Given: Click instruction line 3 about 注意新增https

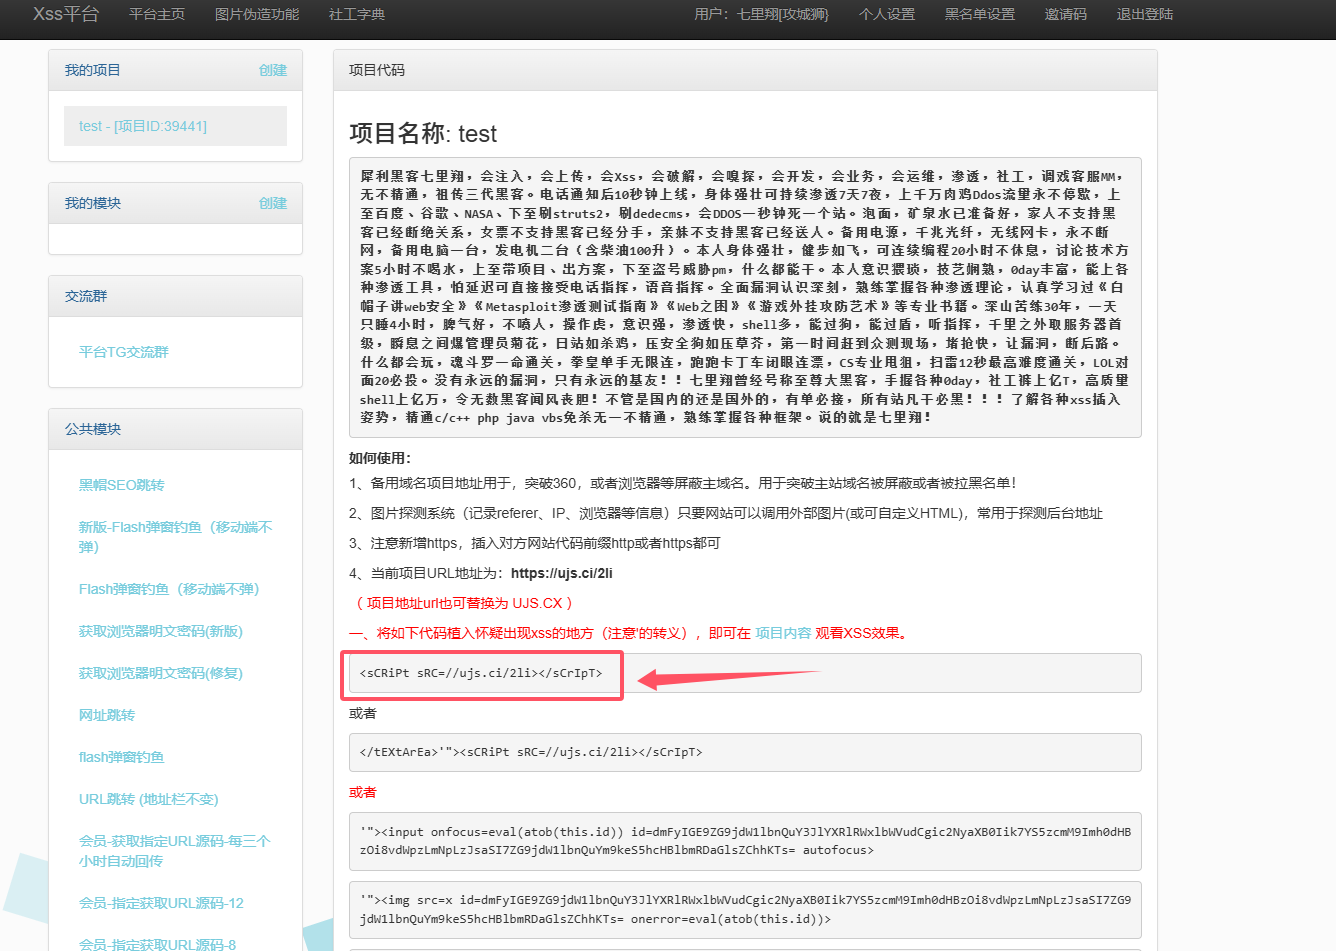Looking at the screenshot, I should 535,543.
